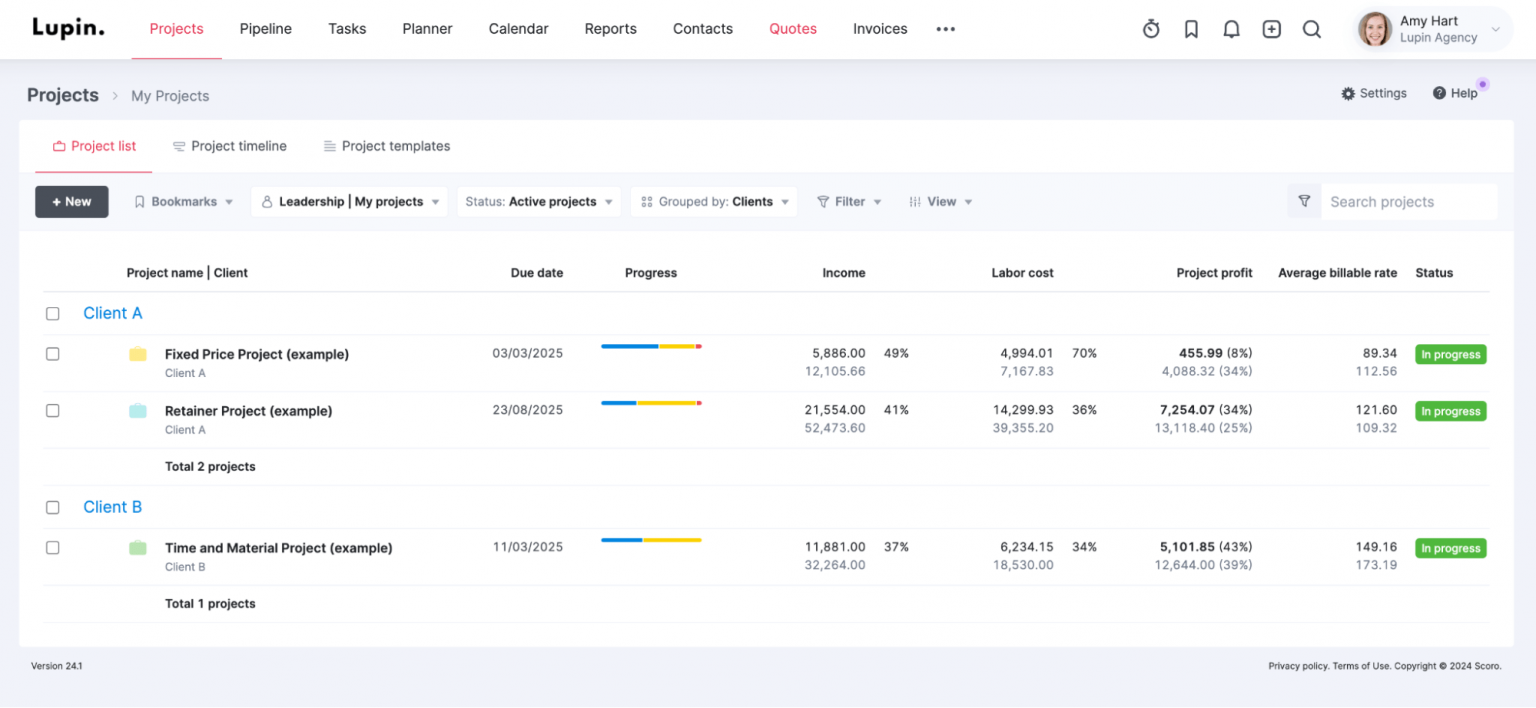Check the Retainer Project row checkbox
Screen dimensions: 1536x708
click(x=53, y=410)
